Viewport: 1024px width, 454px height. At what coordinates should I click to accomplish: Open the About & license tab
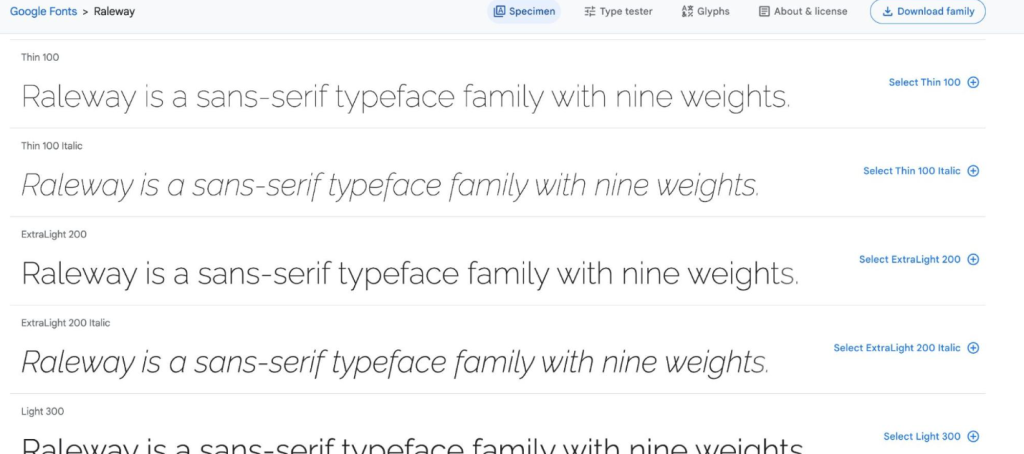click(803, 11)
